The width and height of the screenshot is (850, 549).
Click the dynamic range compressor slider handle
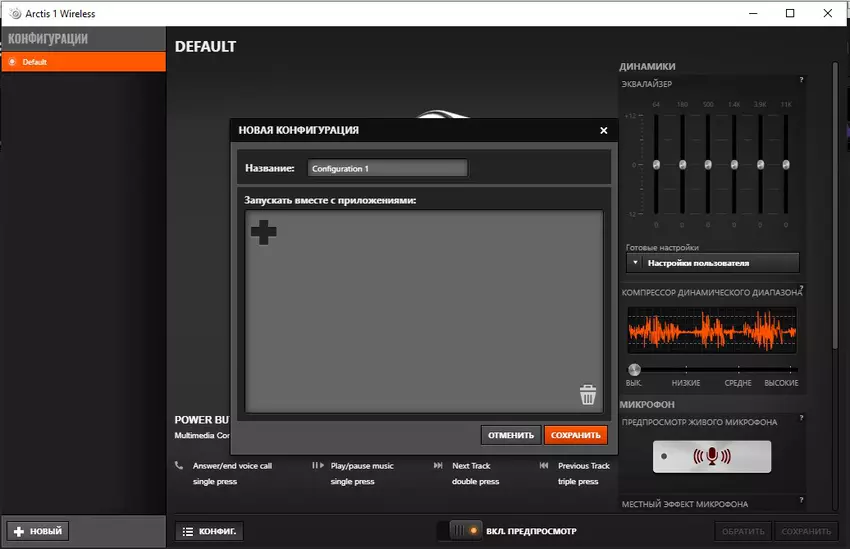point(634,369)
